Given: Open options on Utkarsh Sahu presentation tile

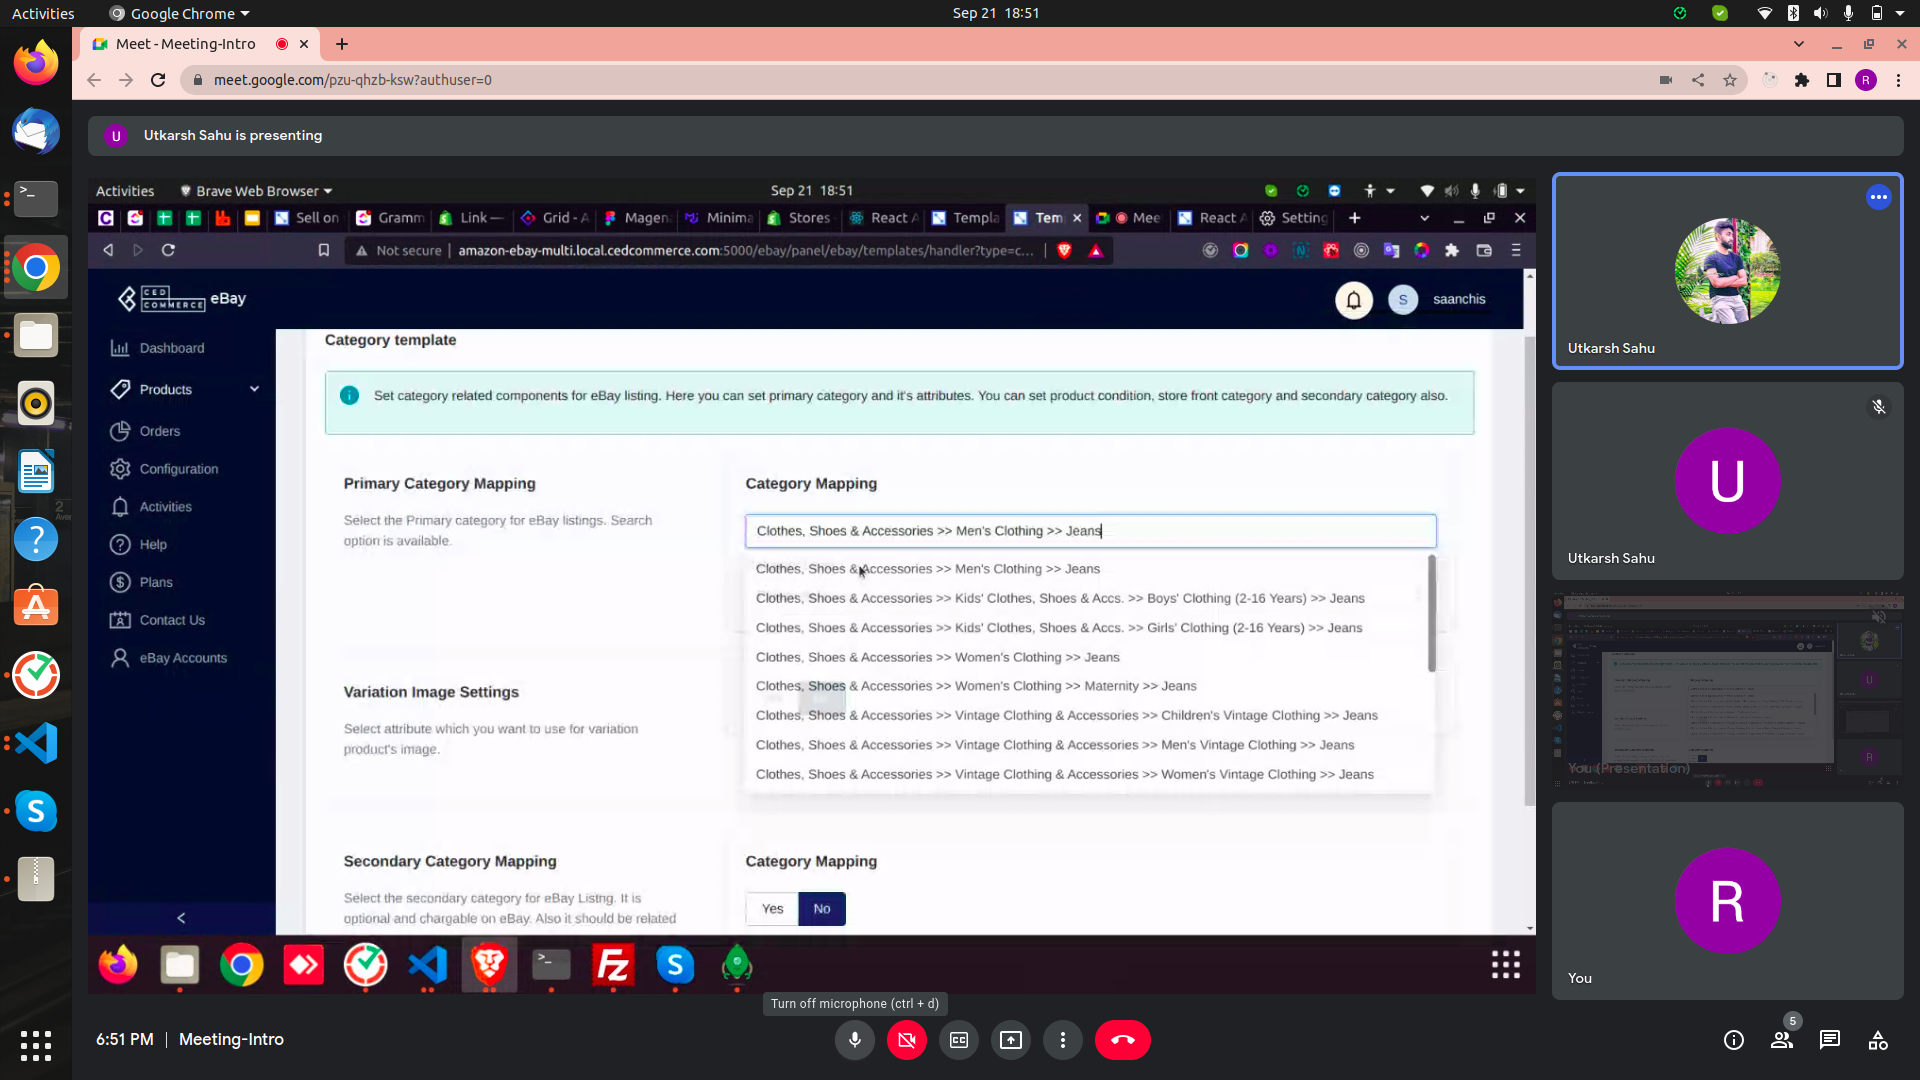Looking at the screenshot, I should (x=1878, y=197).
